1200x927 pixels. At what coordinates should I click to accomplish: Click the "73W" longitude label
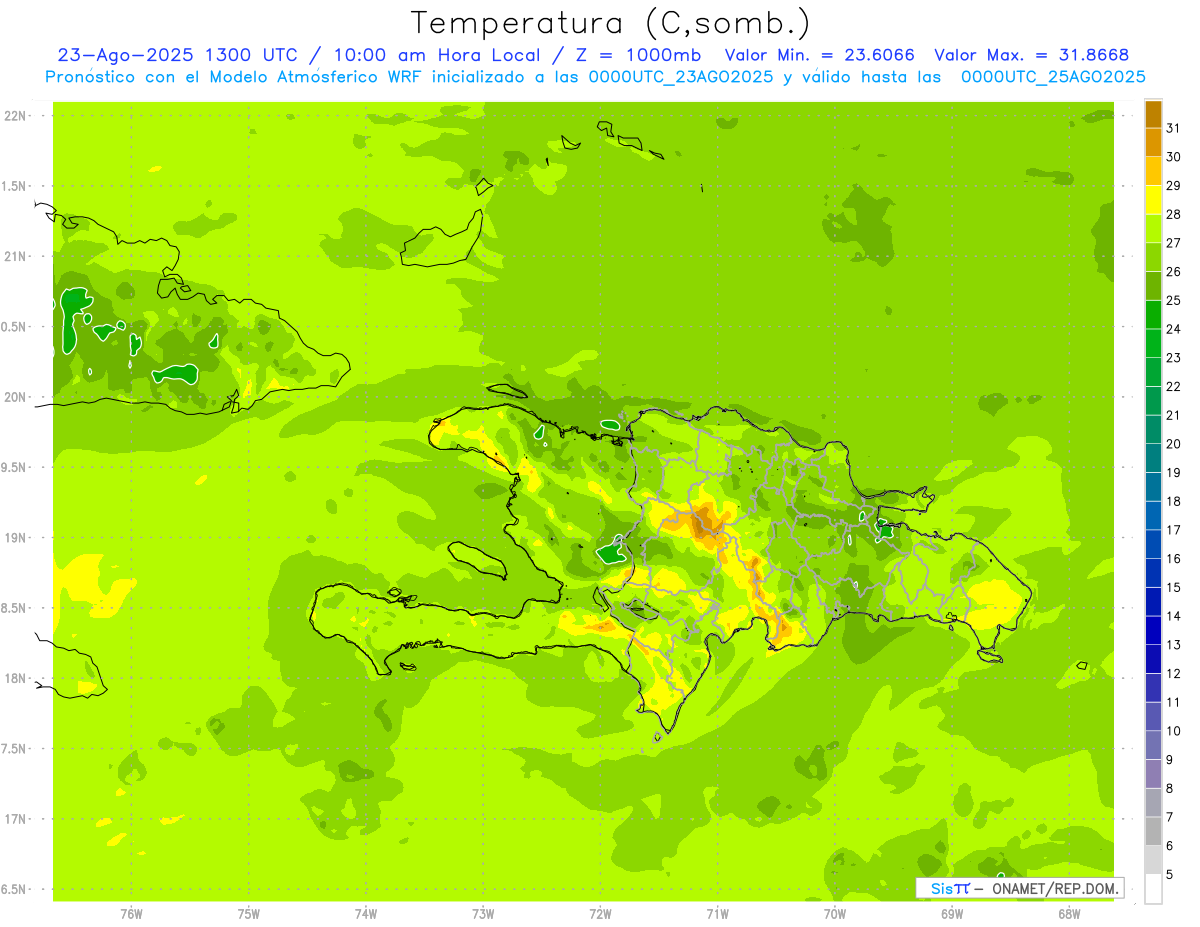tap(483, 914)
